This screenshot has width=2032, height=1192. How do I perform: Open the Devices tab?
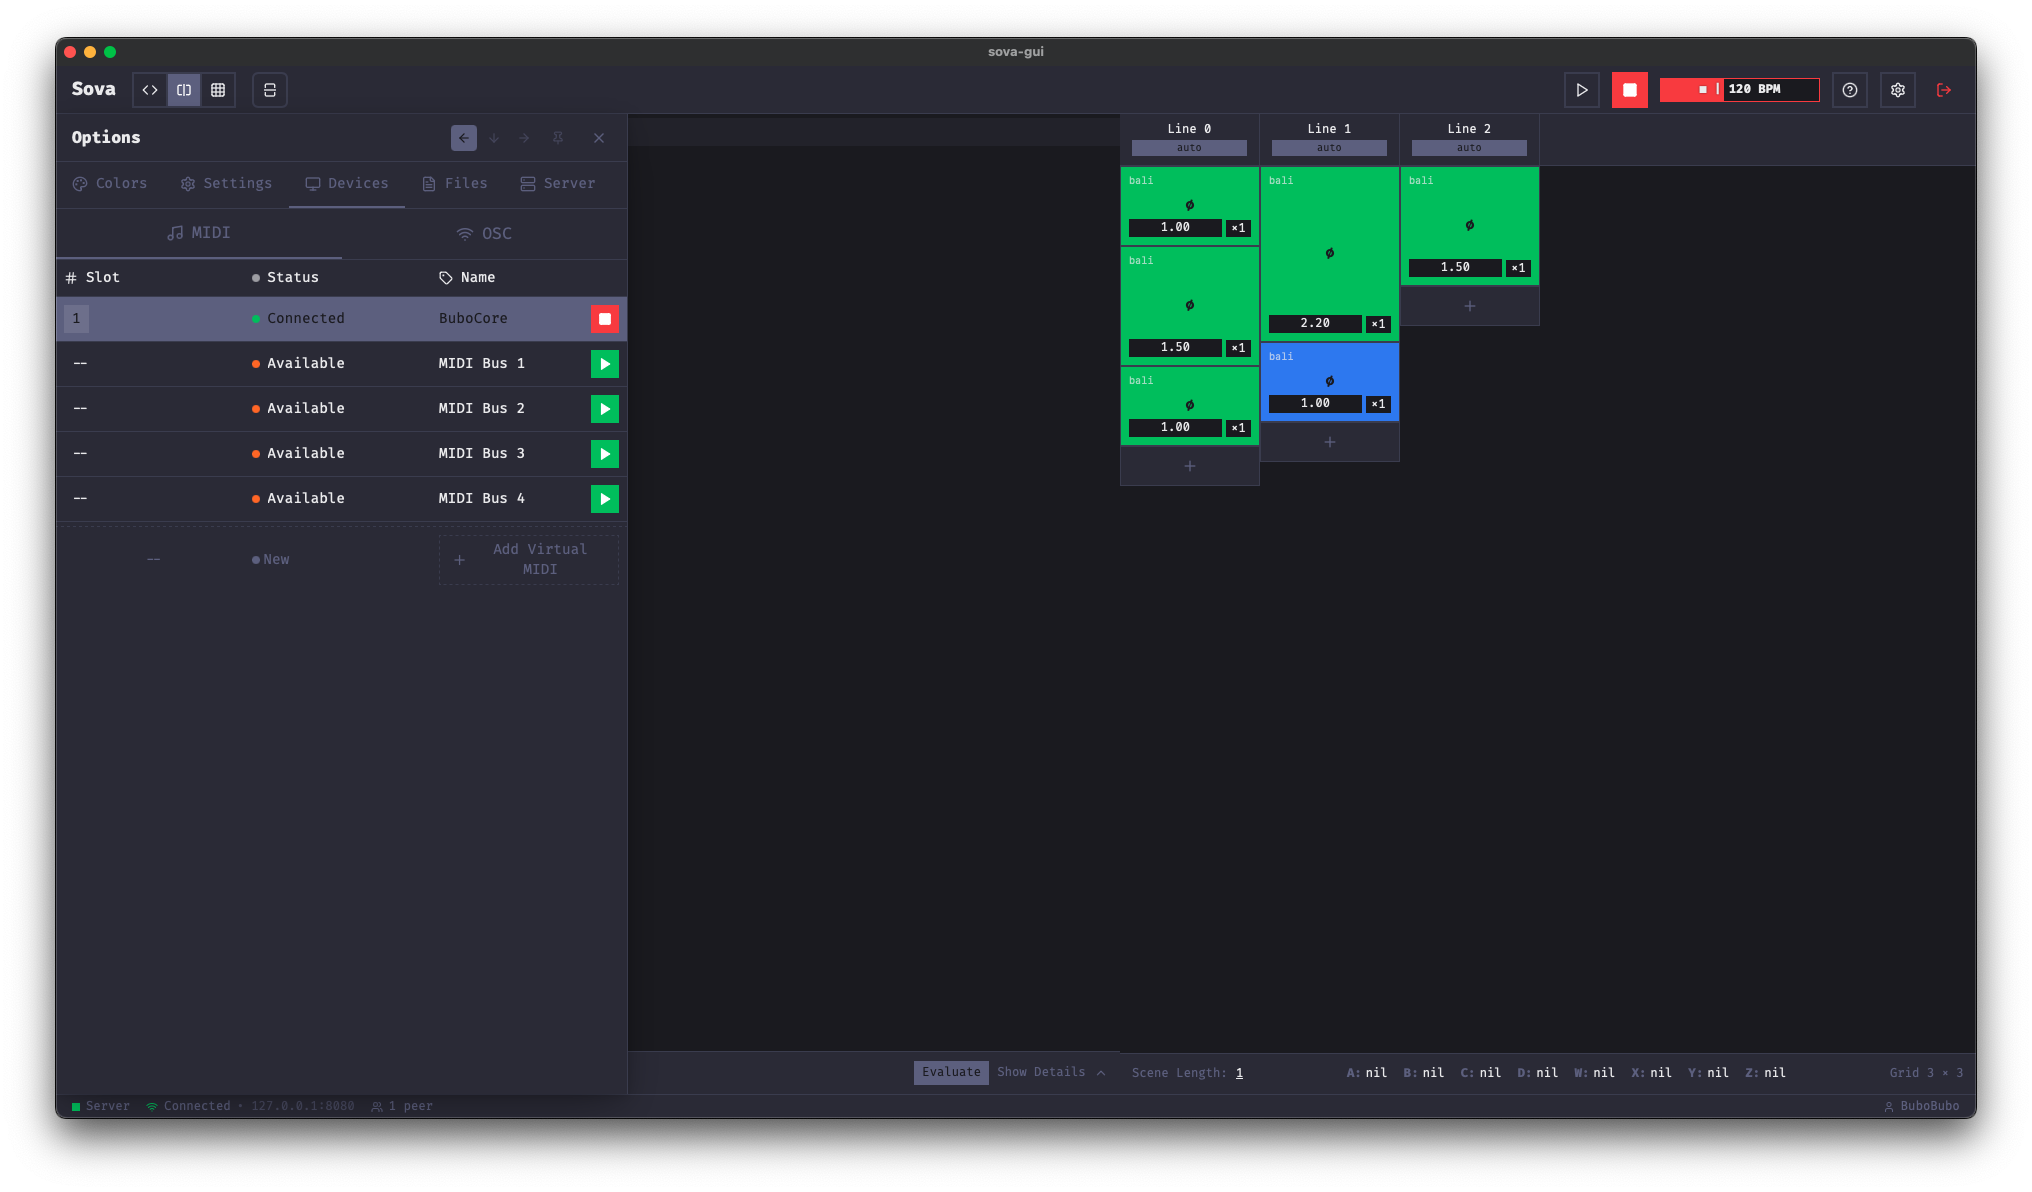(347, 184)
